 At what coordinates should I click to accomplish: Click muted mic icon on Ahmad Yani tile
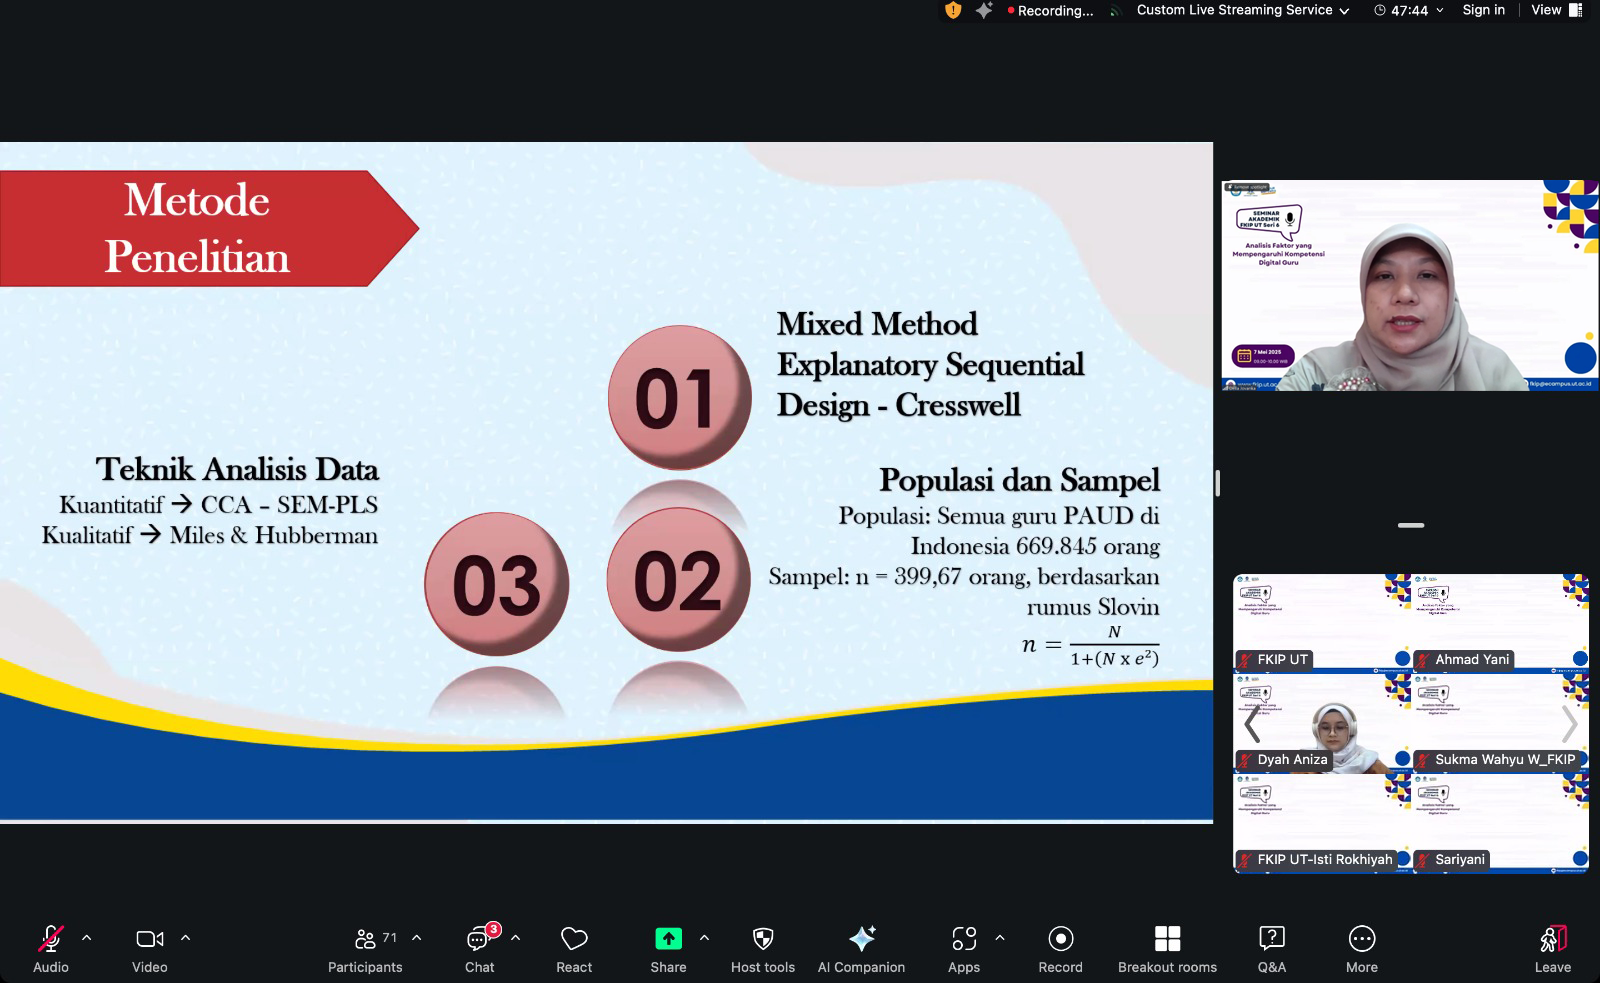coord(1424,660)
